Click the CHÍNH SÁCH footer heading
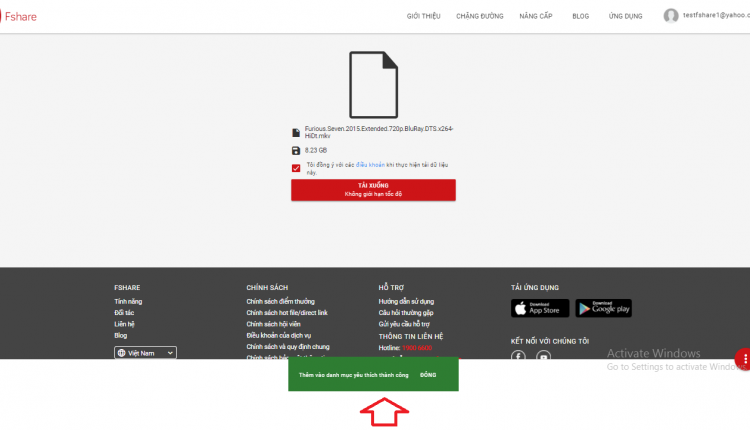 (267, 287)
